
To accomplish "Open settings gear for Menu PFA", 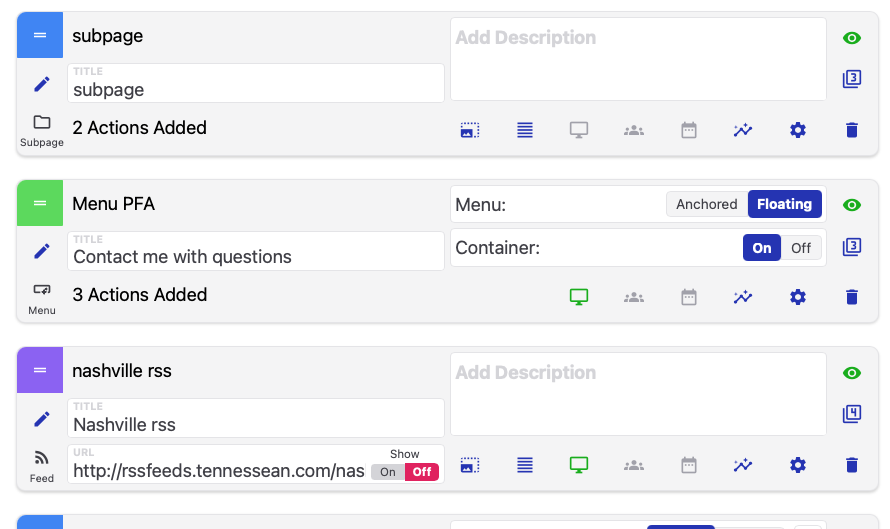I will [798, 297].
